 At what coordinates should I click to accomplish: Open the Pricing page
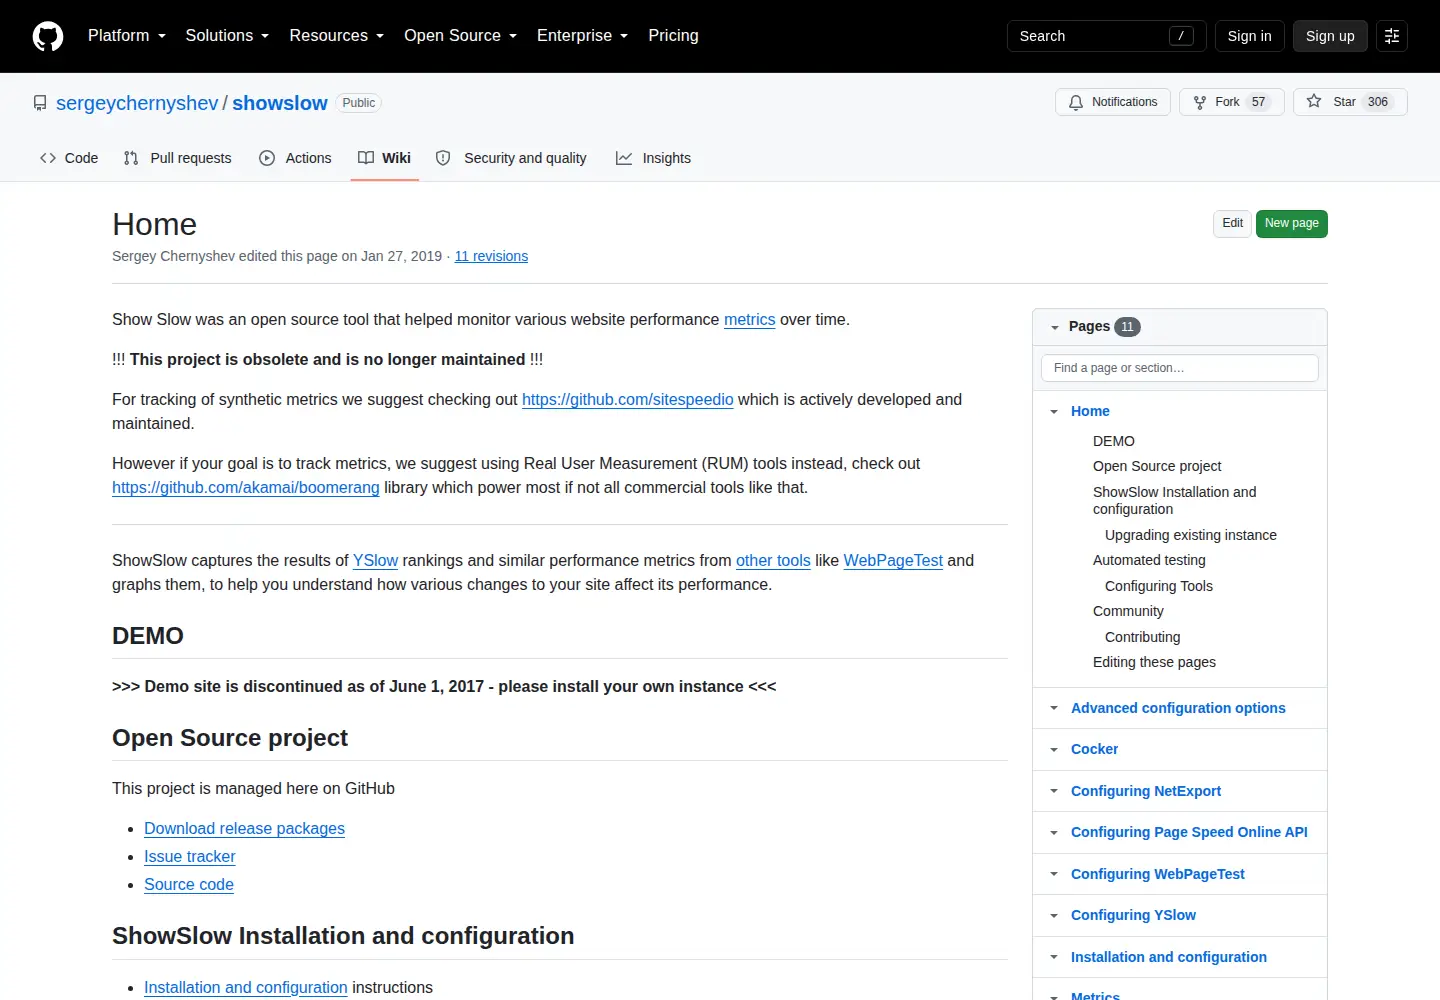click(673, 36)
